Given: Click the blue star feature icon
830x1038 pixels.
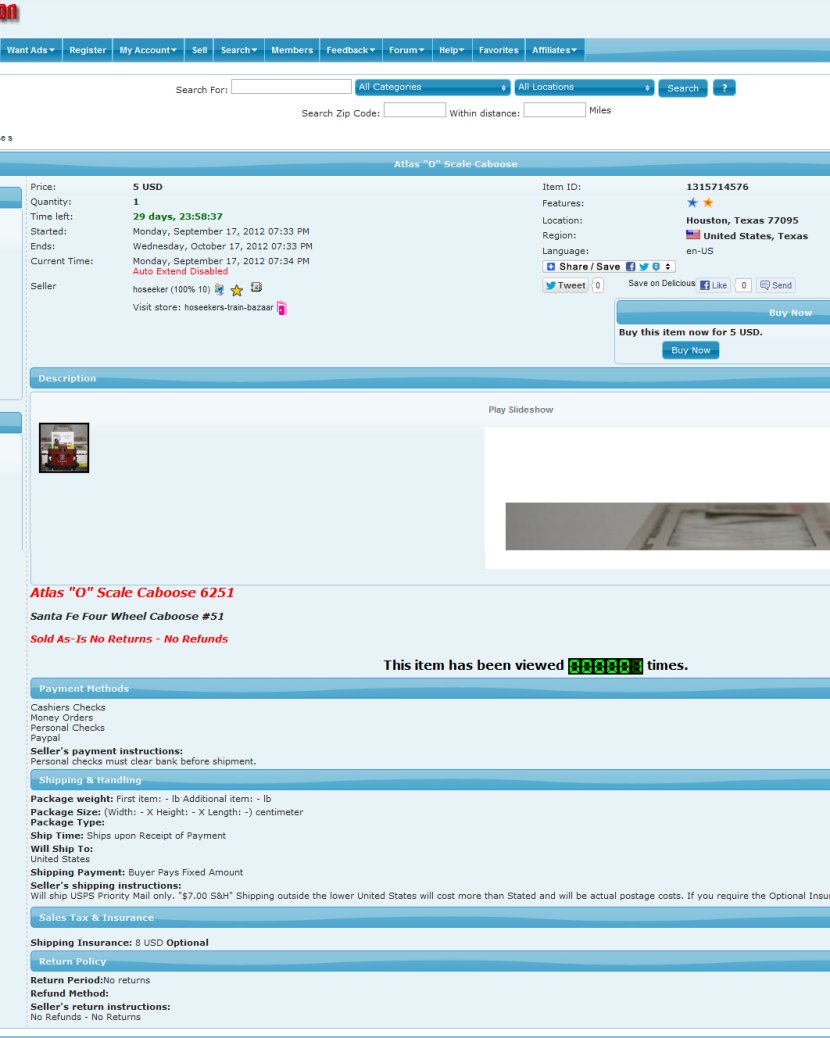Looking at the screenshot, I should [x=692, y=203].
